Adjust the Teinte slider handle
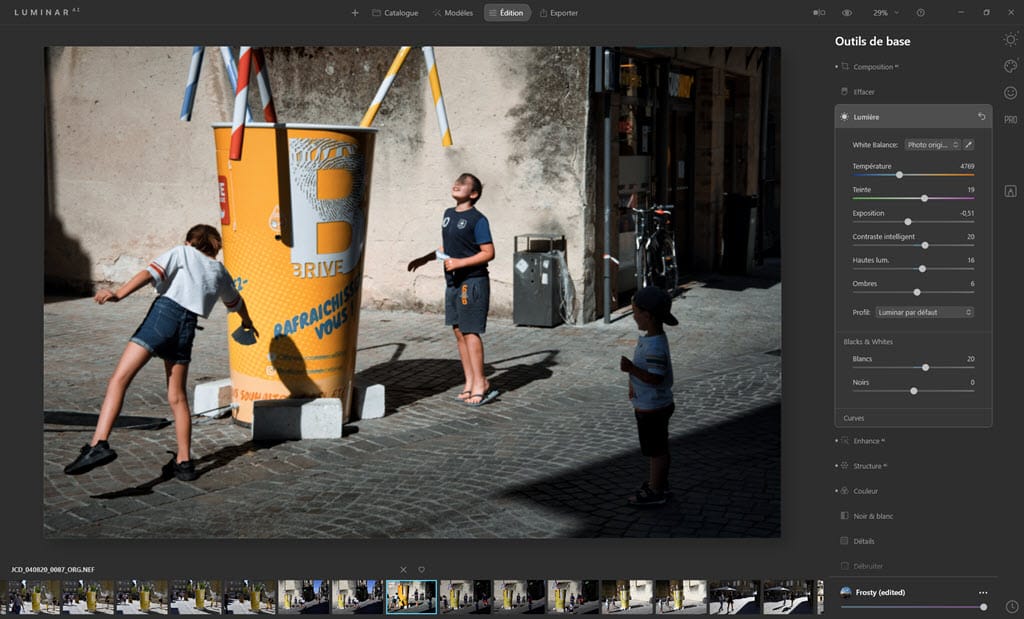The width and height of the screenshot is (1024, 619). 924,198
